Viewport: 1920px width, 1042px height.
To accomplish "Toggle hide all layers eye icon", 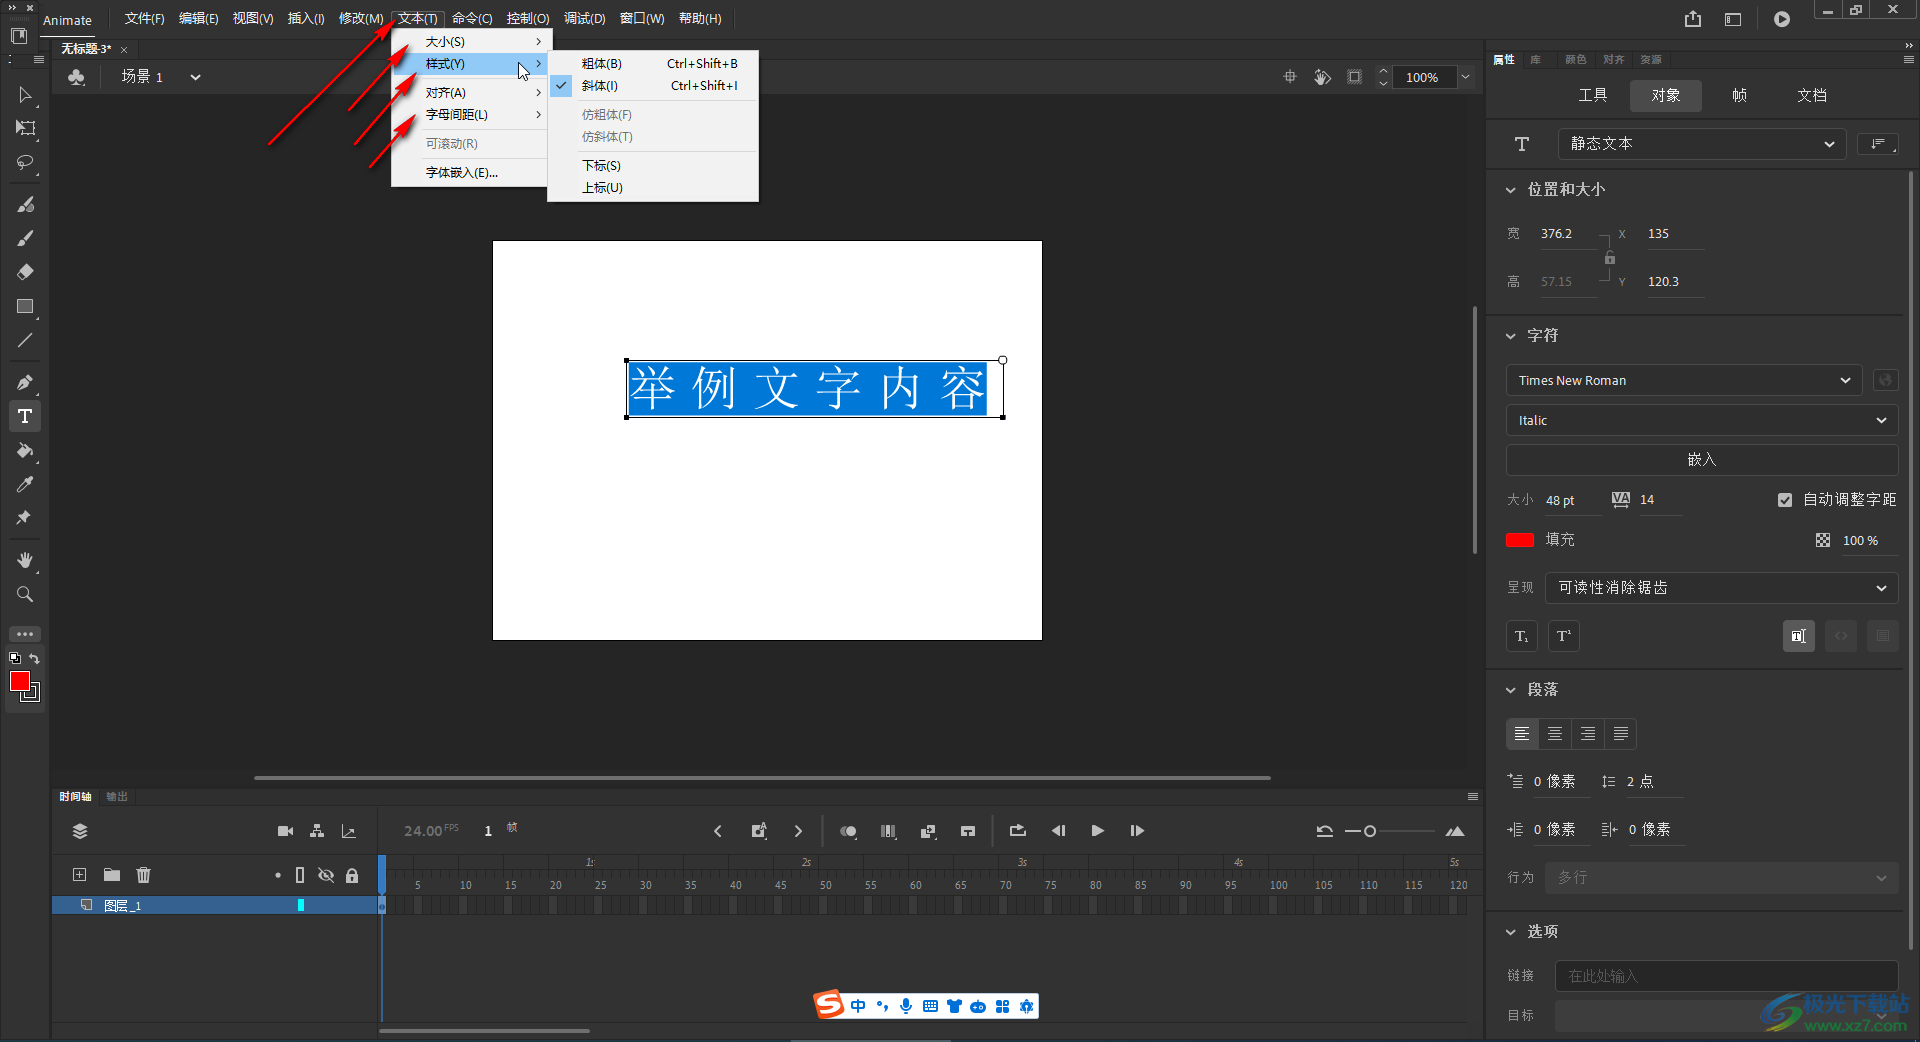I will (x=326, y=875).
